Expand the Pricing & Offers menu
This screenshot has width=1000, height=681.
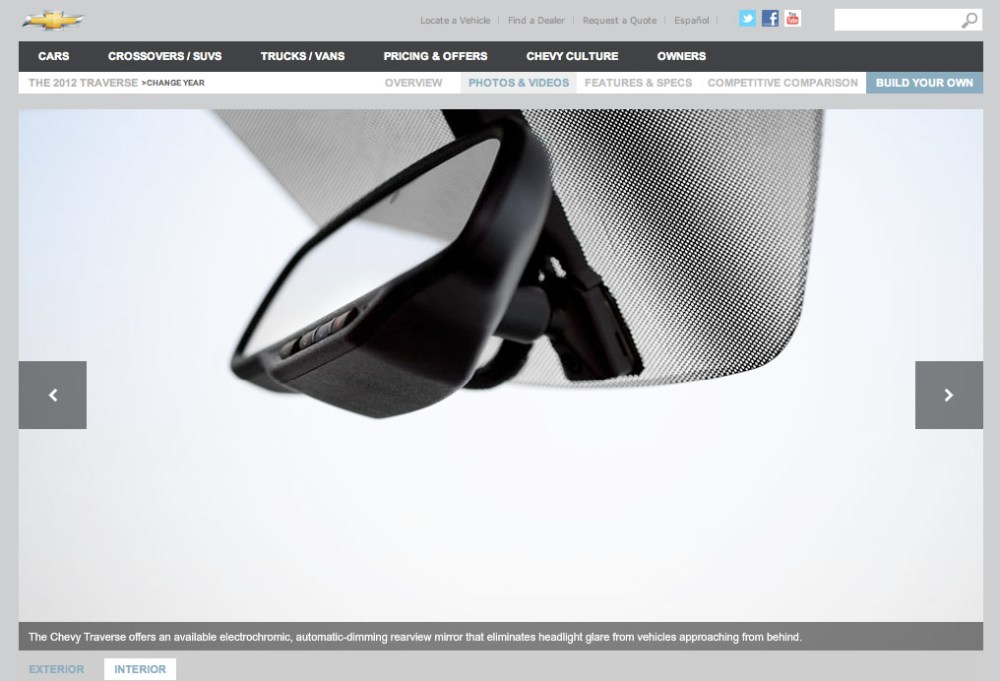tap(435, 56)
